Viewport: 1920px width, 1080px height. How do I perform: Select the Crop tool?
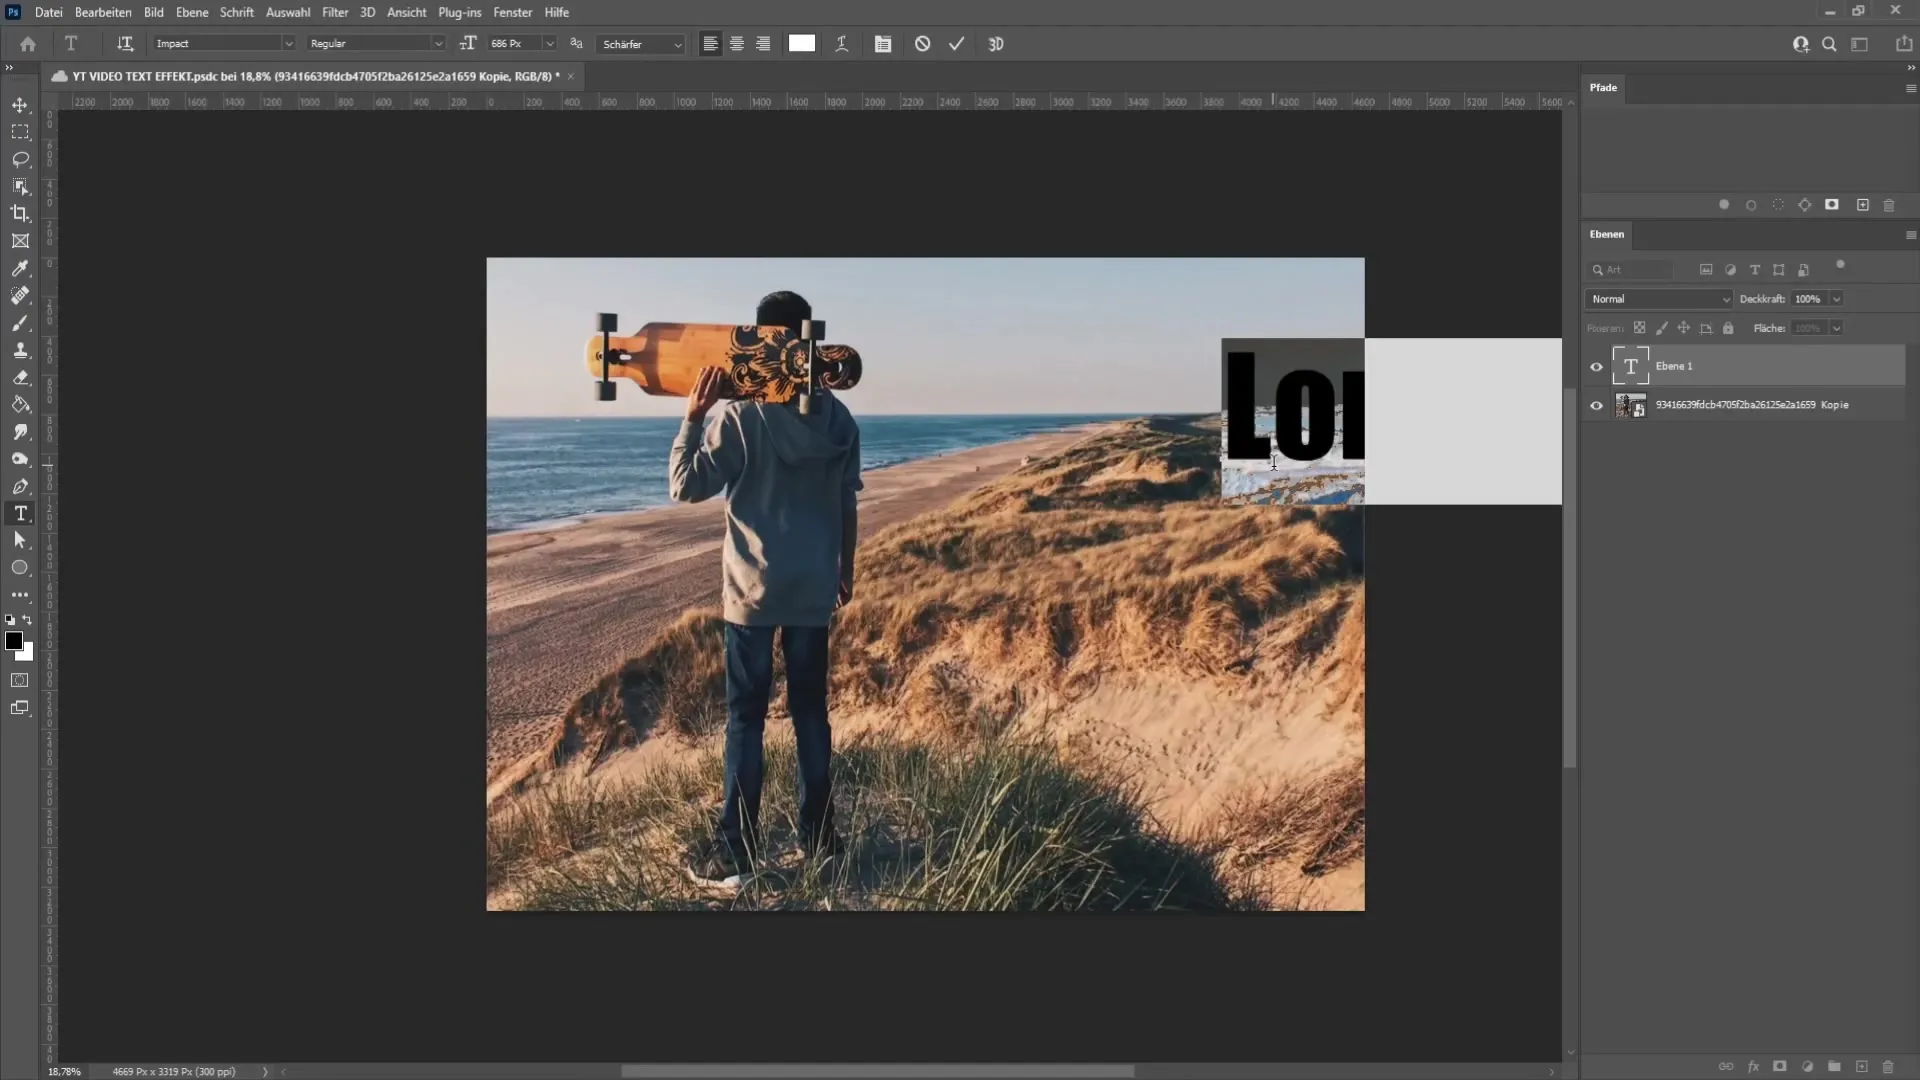(x=20, y=213)
